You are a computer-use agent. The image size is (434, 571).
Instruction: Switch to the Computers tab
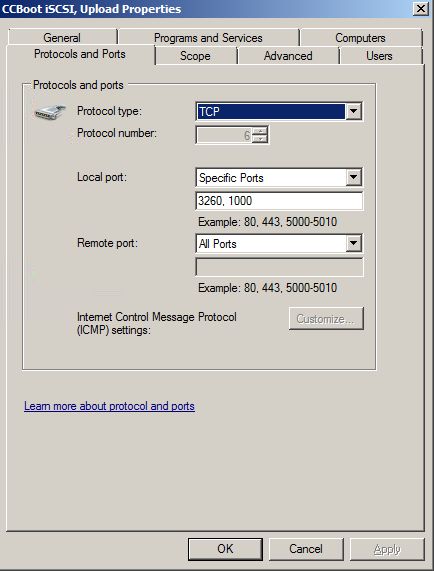coord(360,38)
